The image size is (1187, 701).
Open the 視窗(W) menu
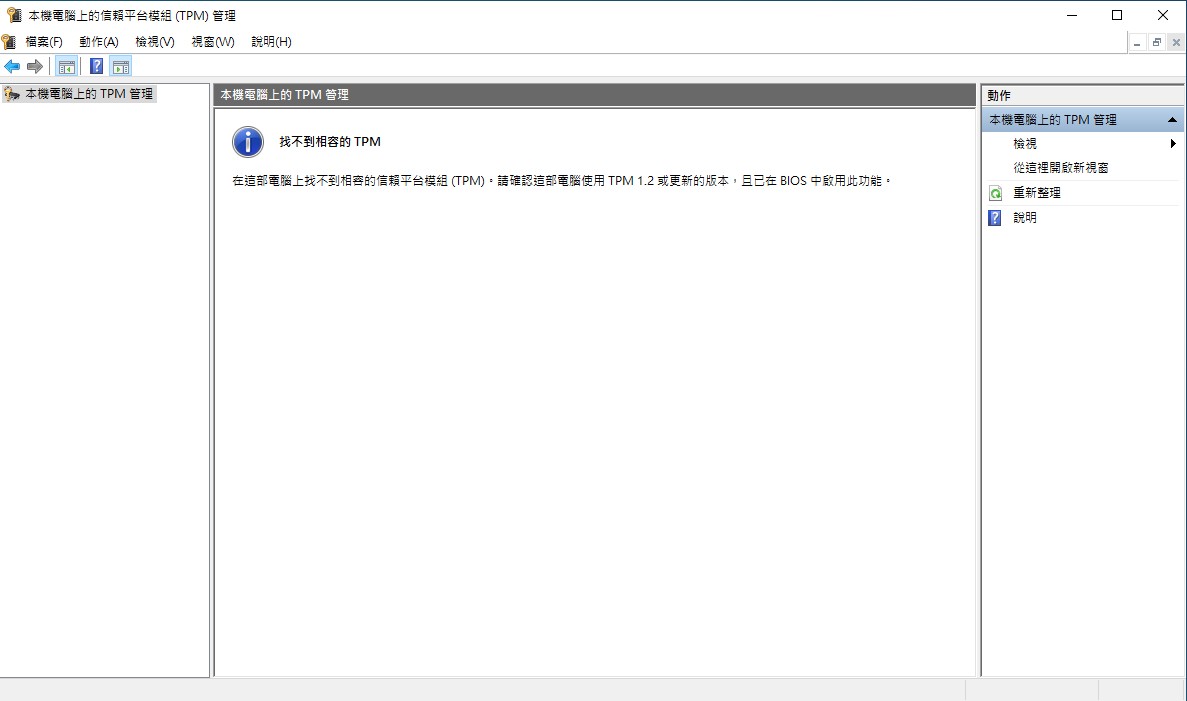[x=213, y=42]
